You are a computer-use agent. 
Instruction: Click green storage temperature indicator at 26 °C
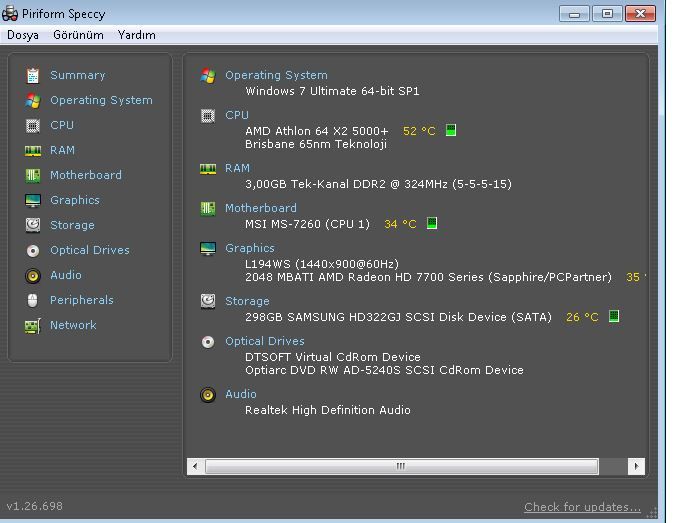point(614,316)
